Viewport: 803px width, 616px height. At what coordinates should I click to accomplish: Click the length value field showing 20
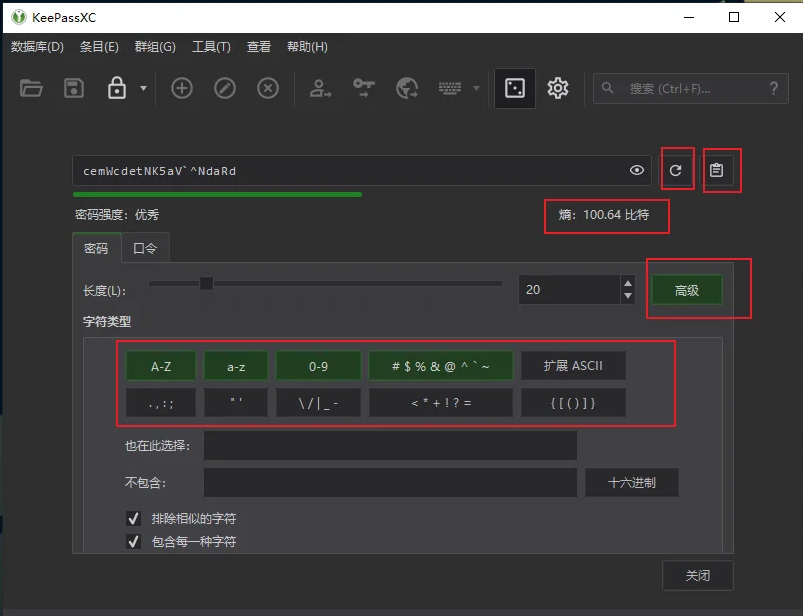[569, 290]
